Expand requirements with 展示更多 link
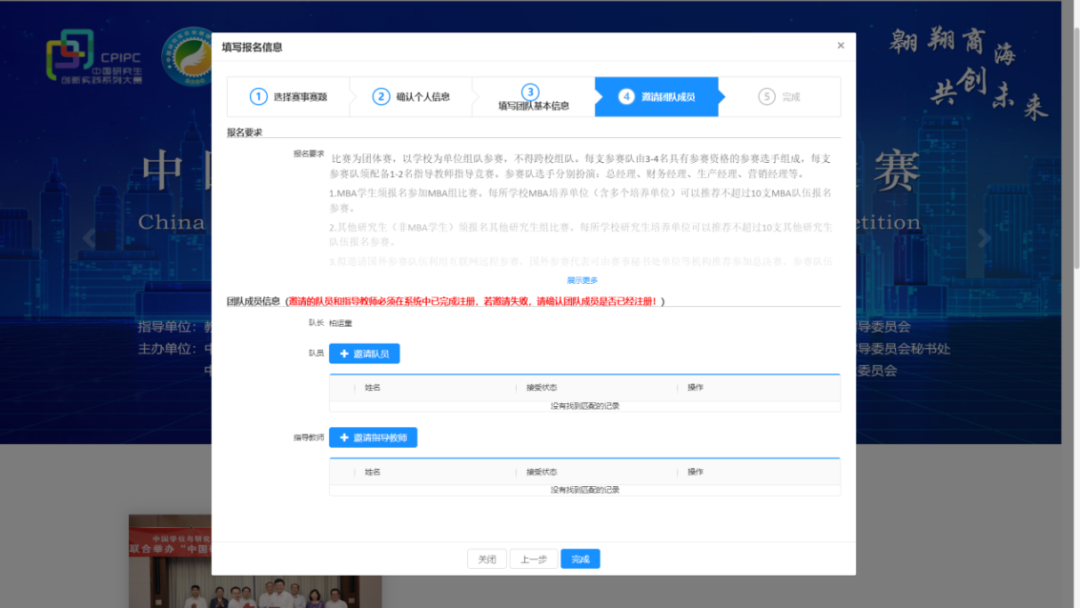Image resolution: width=1080 pixels, height=608 pixels. pyautogui.click(x=582, y=280)
